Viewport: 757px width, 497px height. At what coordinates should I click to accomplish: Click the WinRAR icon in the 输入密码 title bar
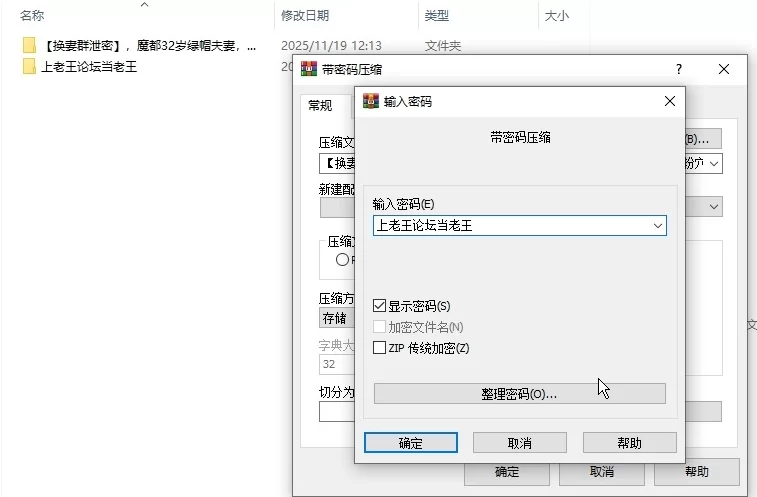[371, 101]
